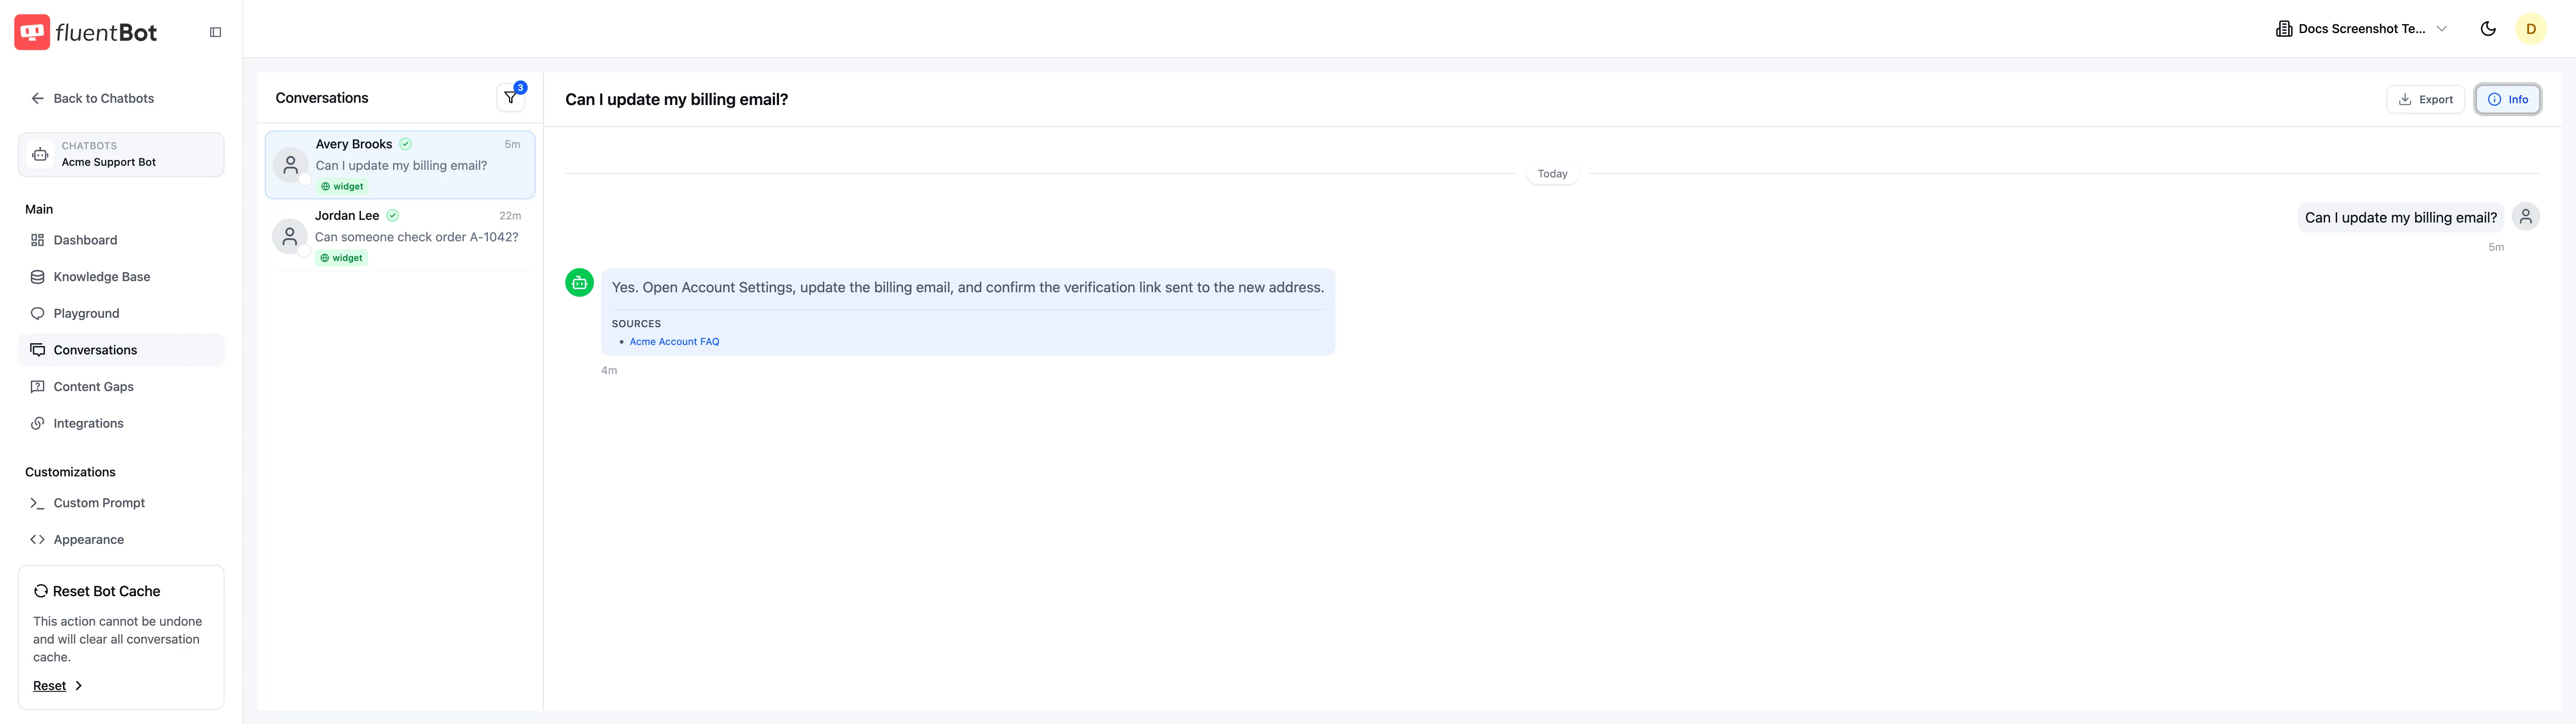This screenshot has width=2576, height=724.
Task: Open the Acme Support Bot chatbot selector
Action: click(121, 154)
